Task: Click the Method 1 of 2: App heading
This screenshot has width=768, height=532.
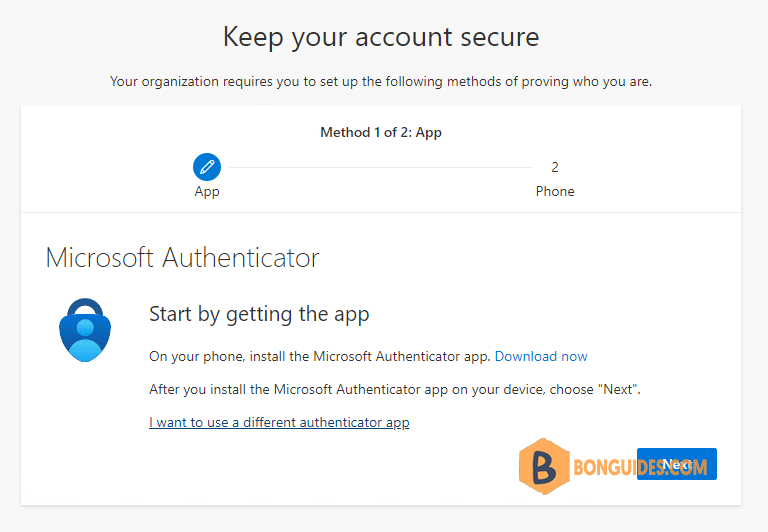Action: pos(381,132)
